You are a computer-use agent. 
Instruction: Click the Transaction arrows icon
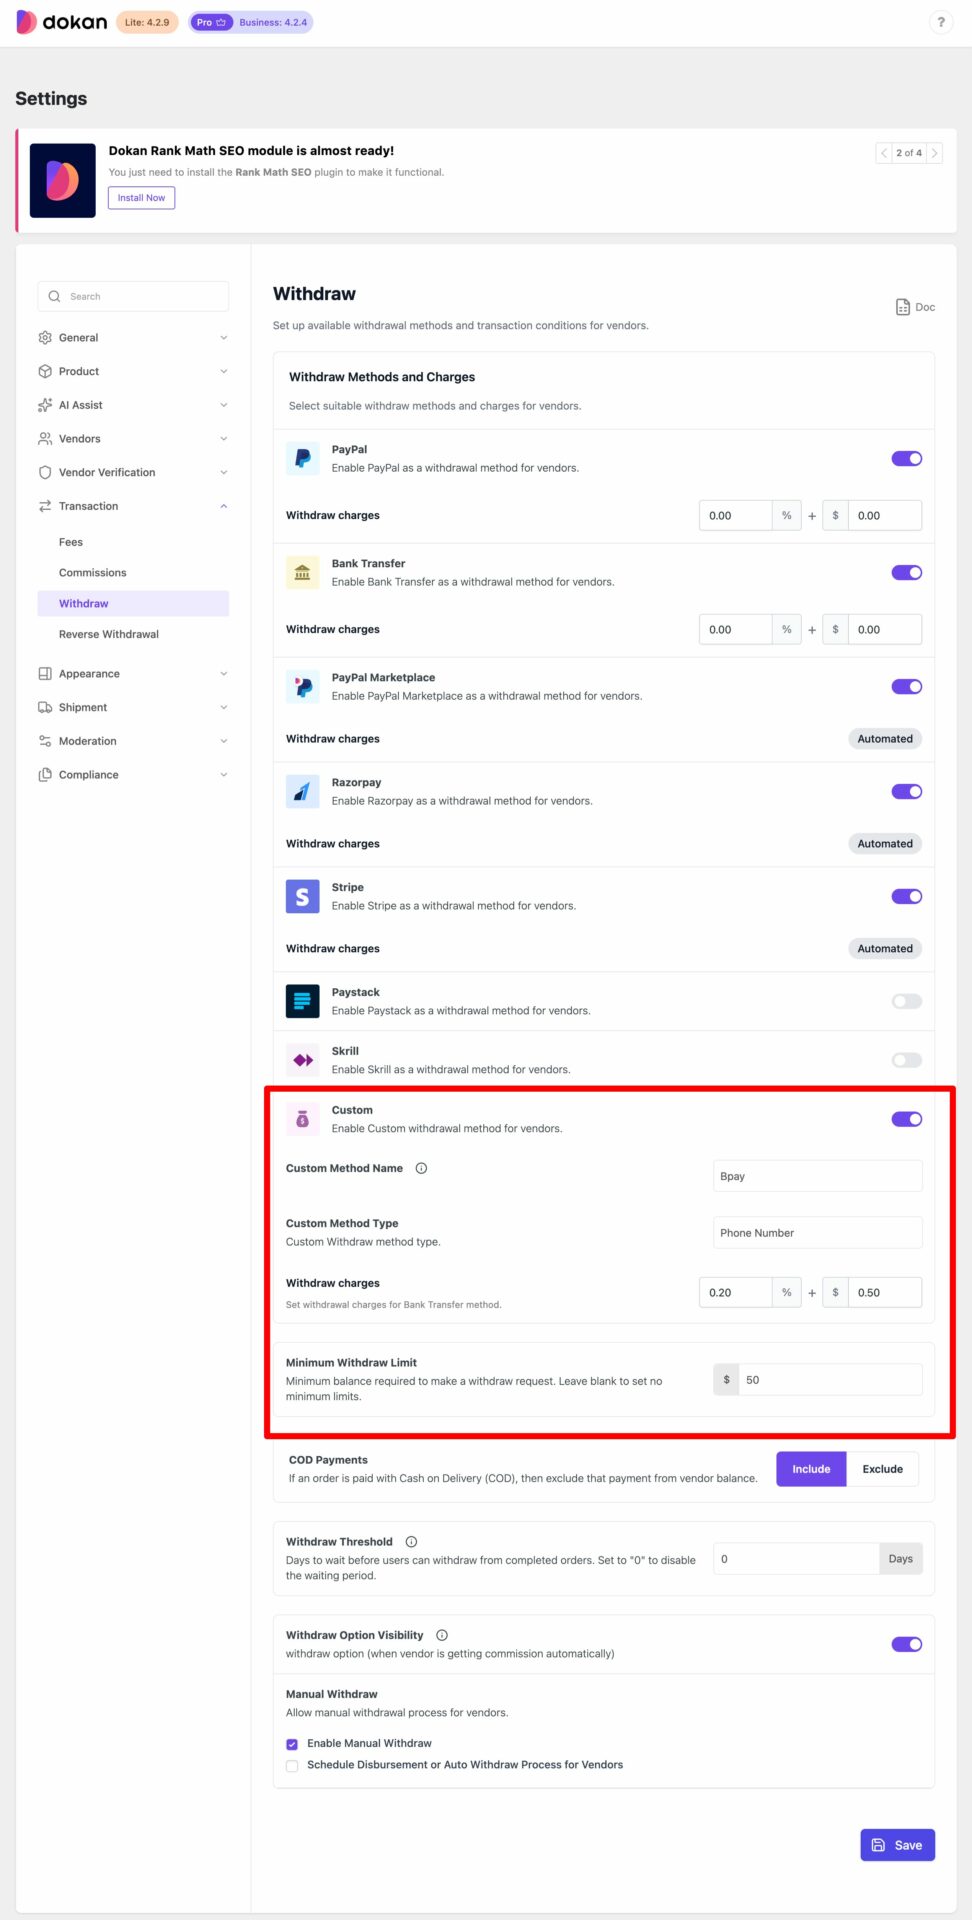[x=45, y=506]
